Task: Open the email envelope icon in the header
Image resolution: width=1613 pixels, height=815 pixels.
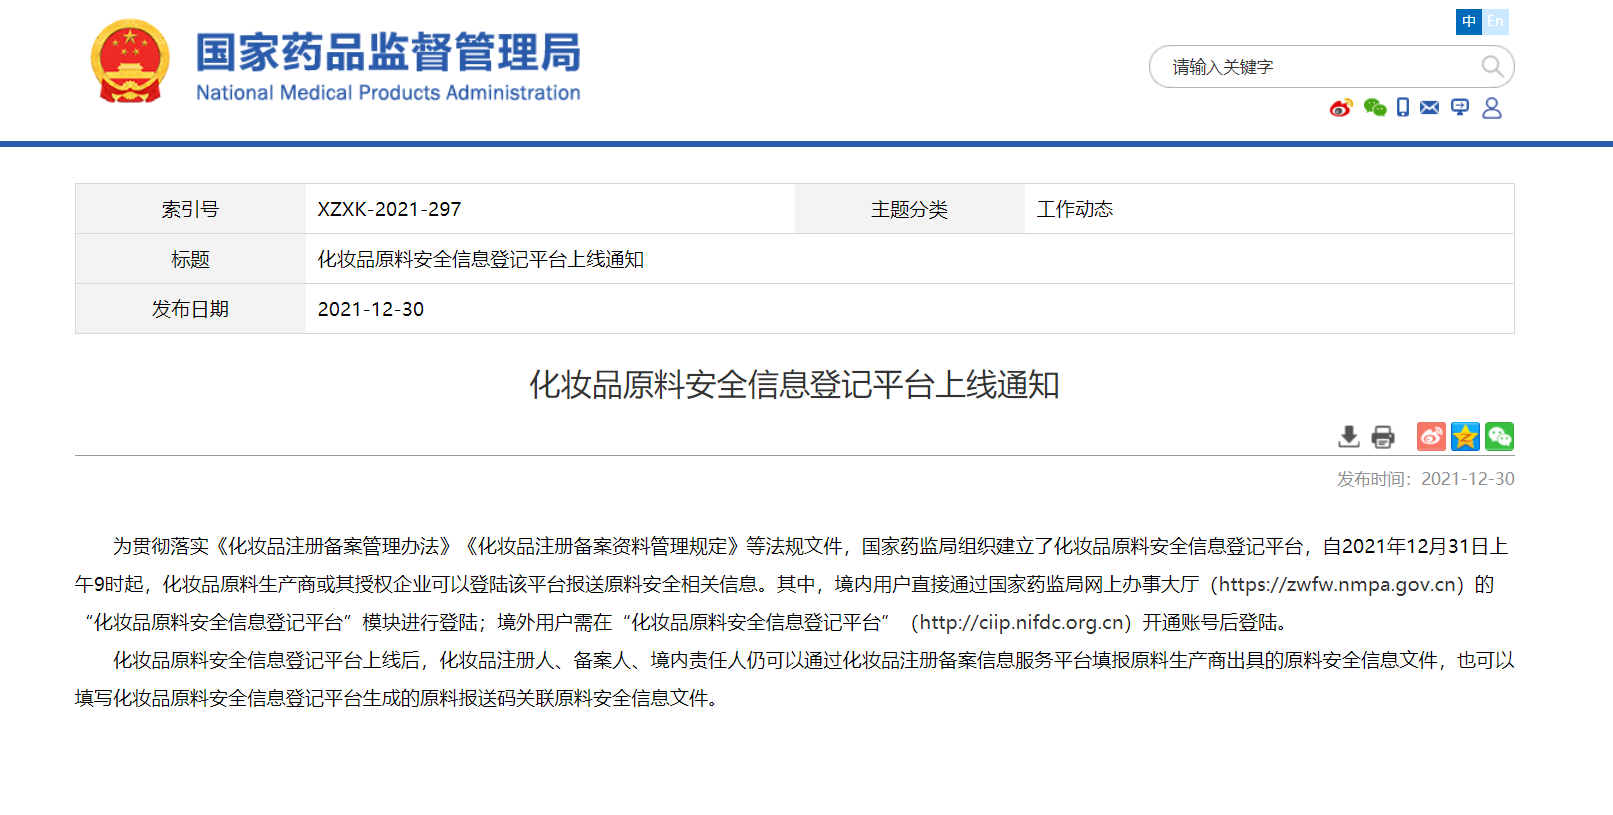Action: 1430,108
